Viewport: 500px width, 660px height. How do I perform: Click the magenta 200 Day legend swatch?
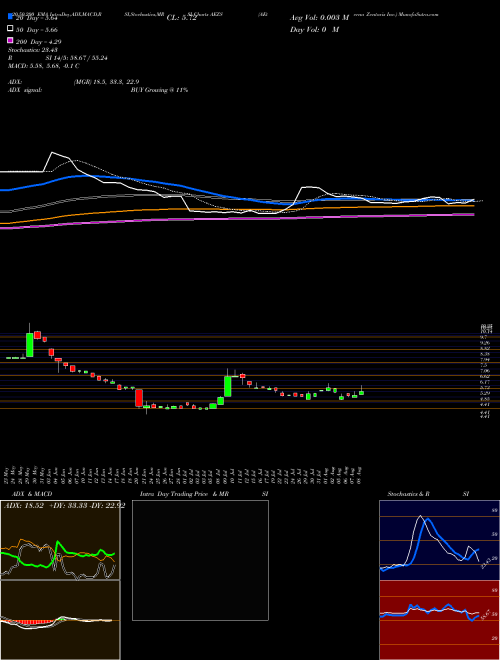pyautogui.click(x=10, y=41)
